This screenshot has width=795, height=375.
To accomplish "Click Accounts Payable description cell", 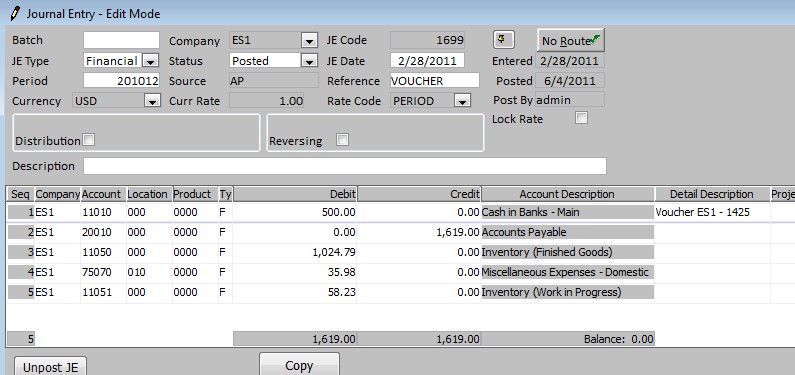I will [x=567, y=233].
